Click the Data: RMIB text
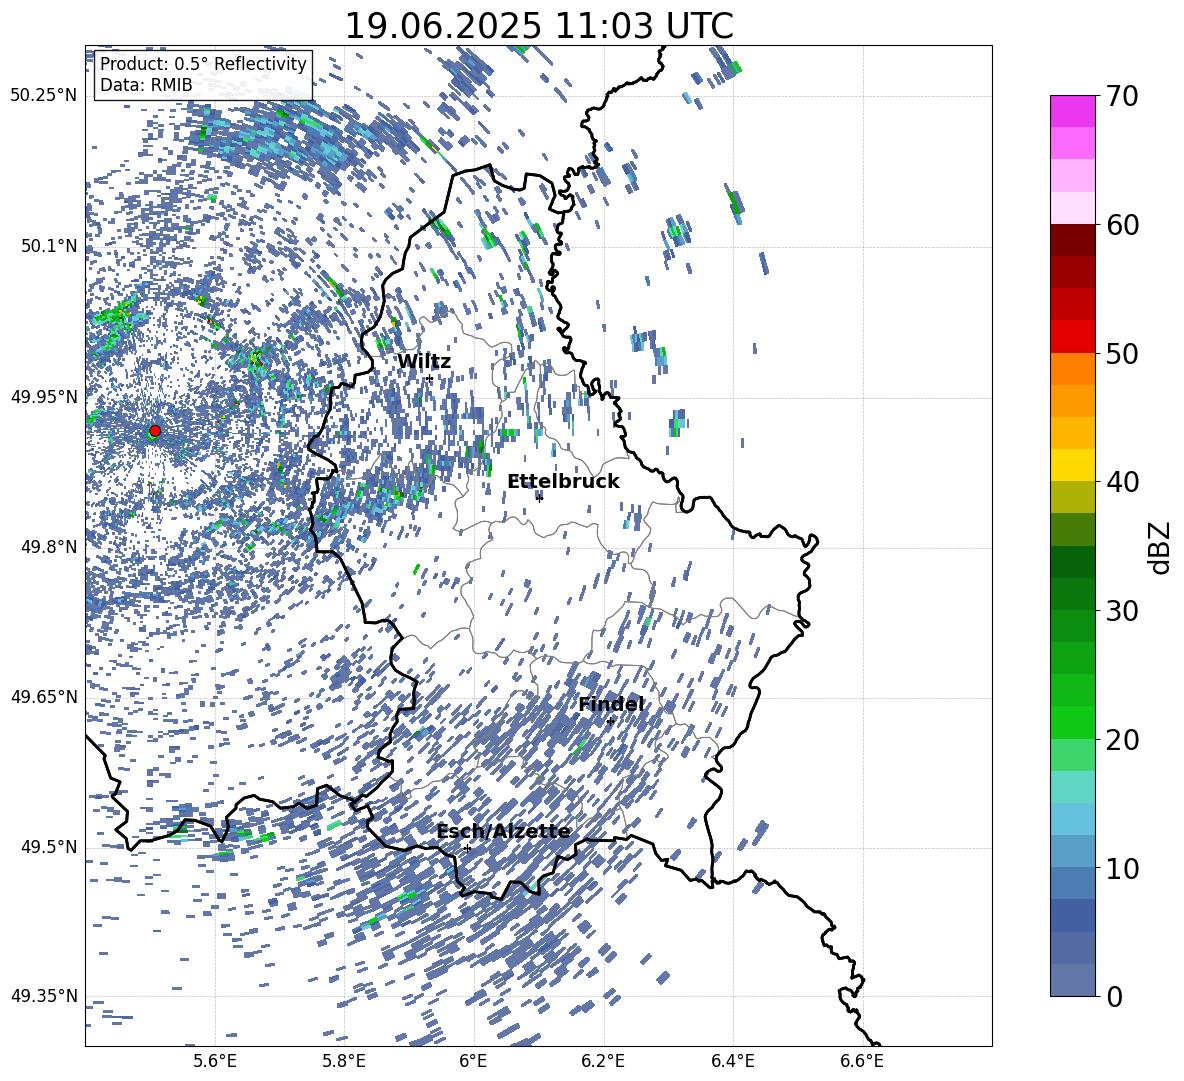 coord(146,85)
